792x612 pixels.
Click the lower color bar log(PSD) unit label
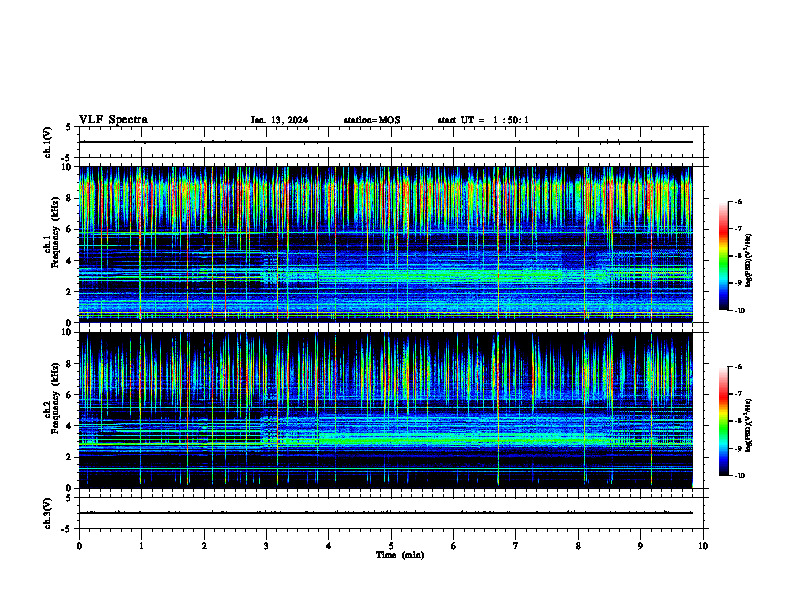coord(749,425)
